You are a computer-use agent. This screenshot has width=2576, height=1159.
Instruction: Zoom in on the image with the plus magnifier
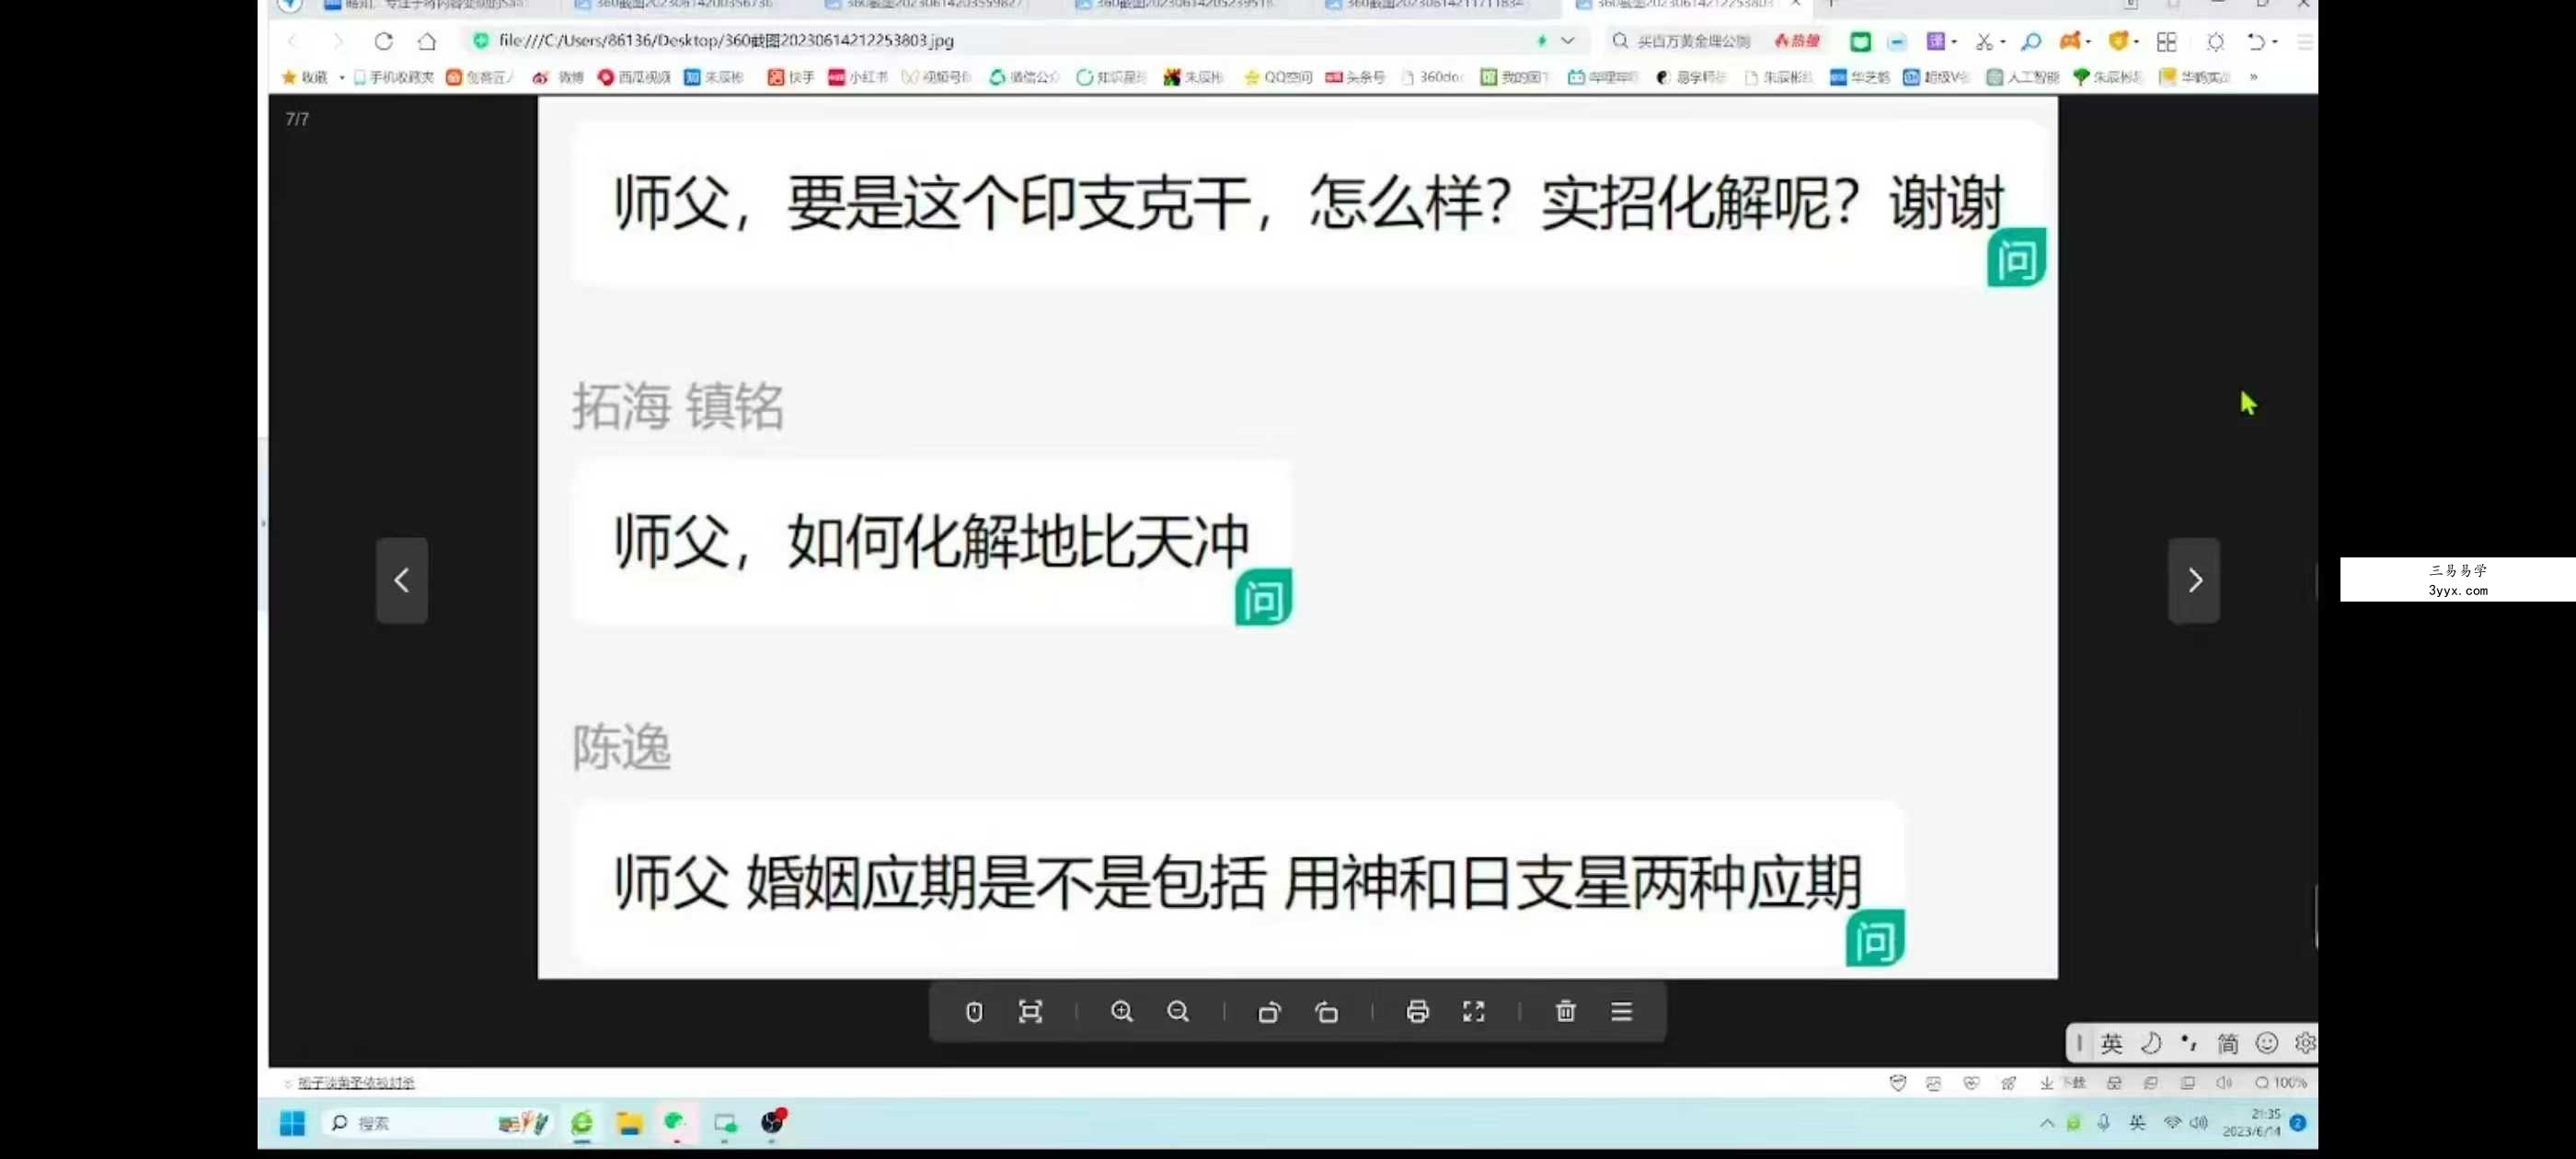coord(1122,1012)
